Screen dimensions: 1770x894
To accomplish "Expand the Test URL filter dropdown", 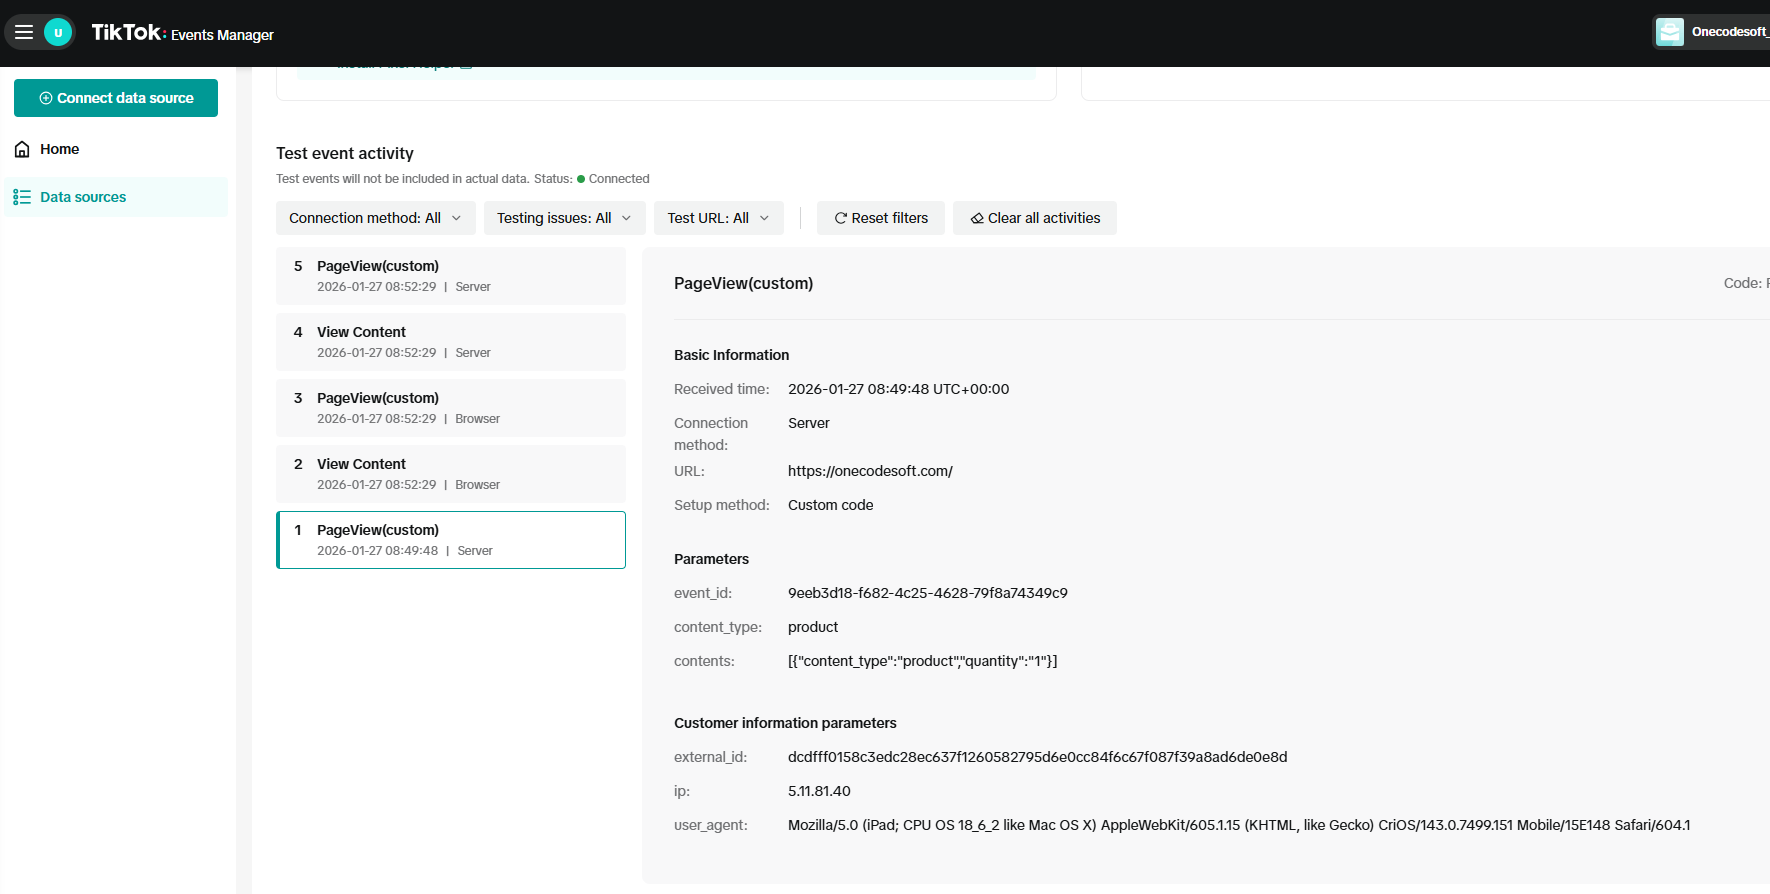I will (x=719, y=218).
